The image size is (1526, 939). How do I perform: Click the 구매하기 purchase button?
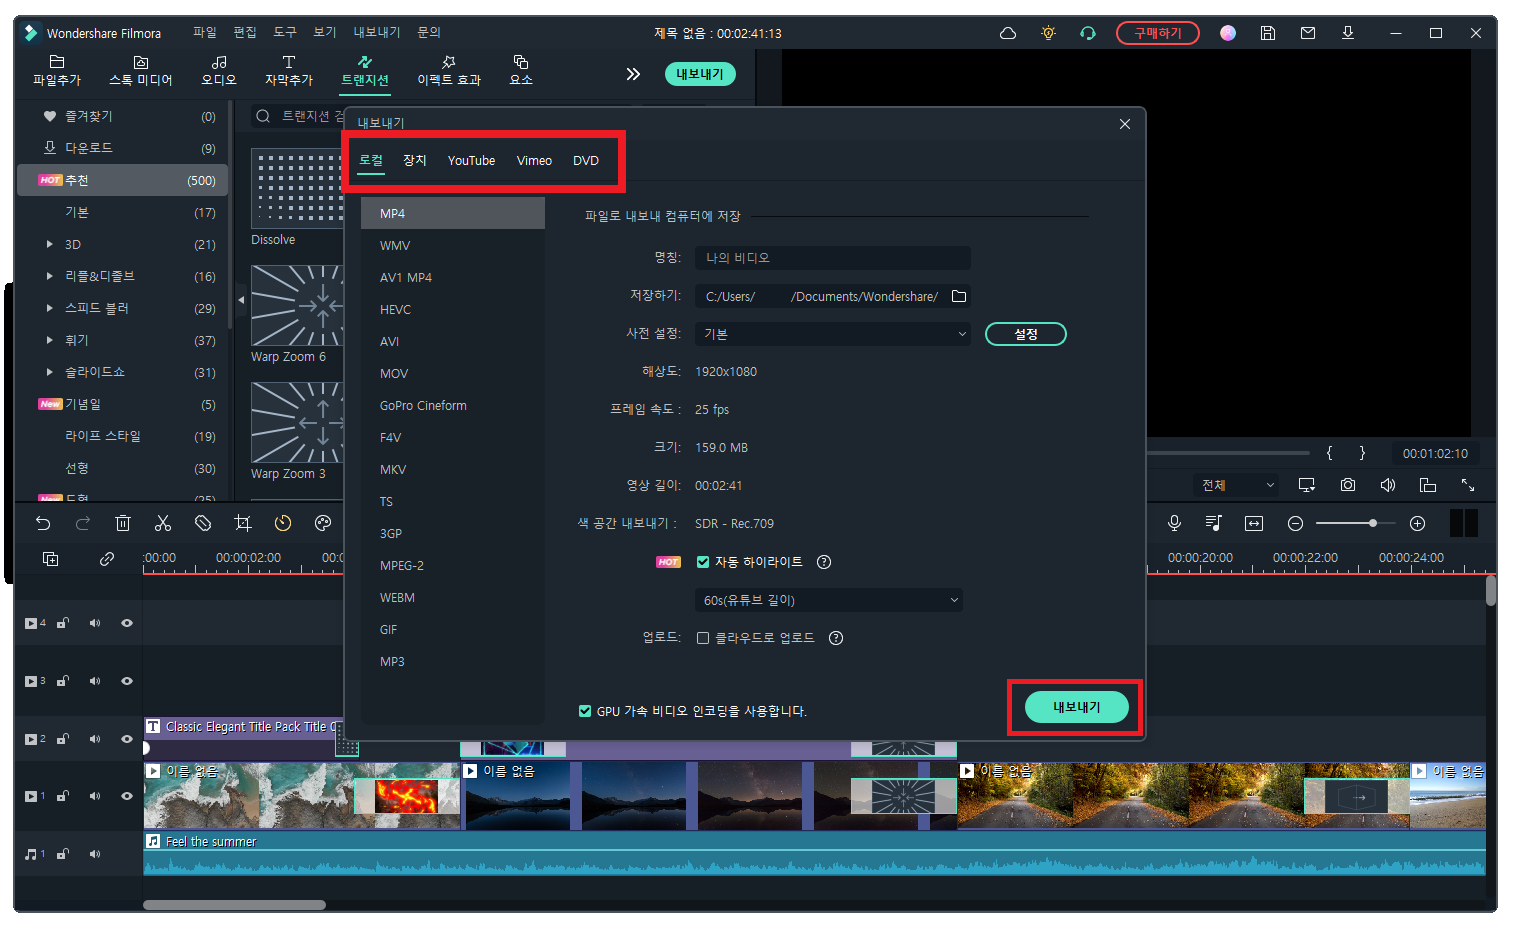(1158, 33)
